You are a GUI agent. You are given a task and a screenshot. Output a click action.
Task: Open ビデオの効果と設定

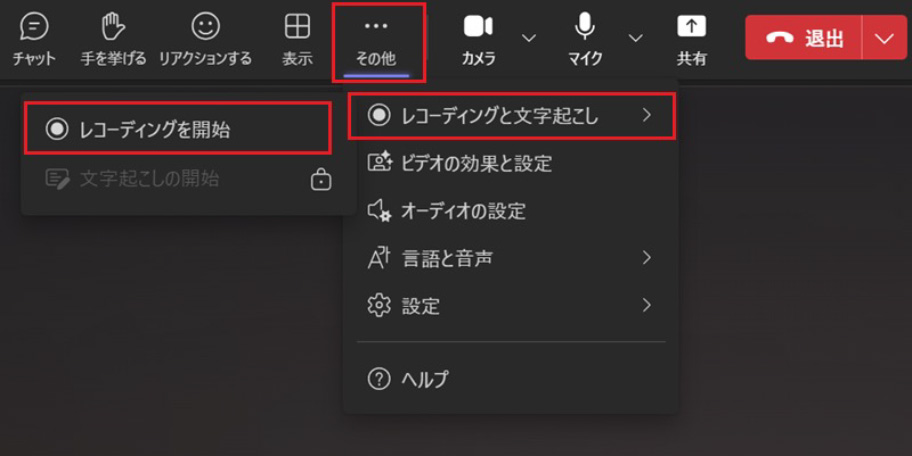pyautogui.click(x=510, y=163)
